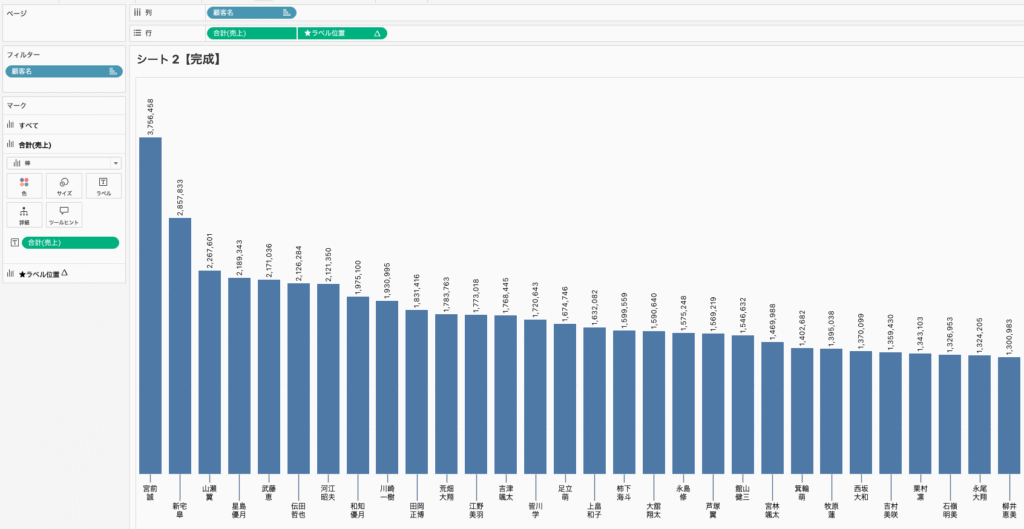
Task: Open the Label (ラベル) marks card
Action: [103, 186]
